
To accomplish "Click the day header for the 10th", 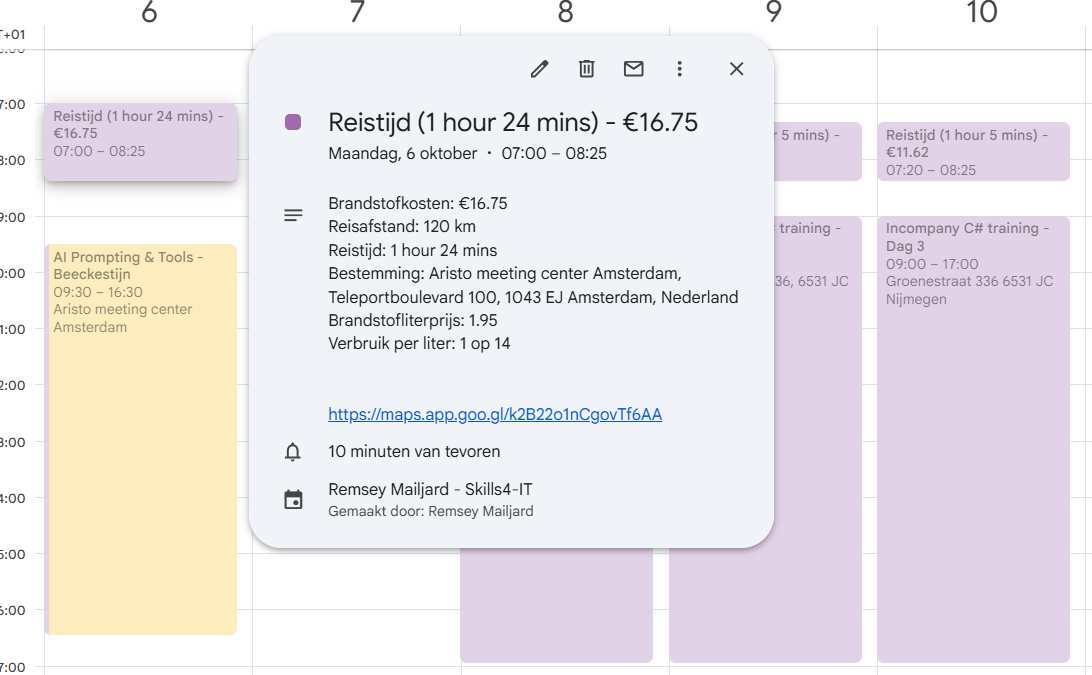I will (982, 14).
